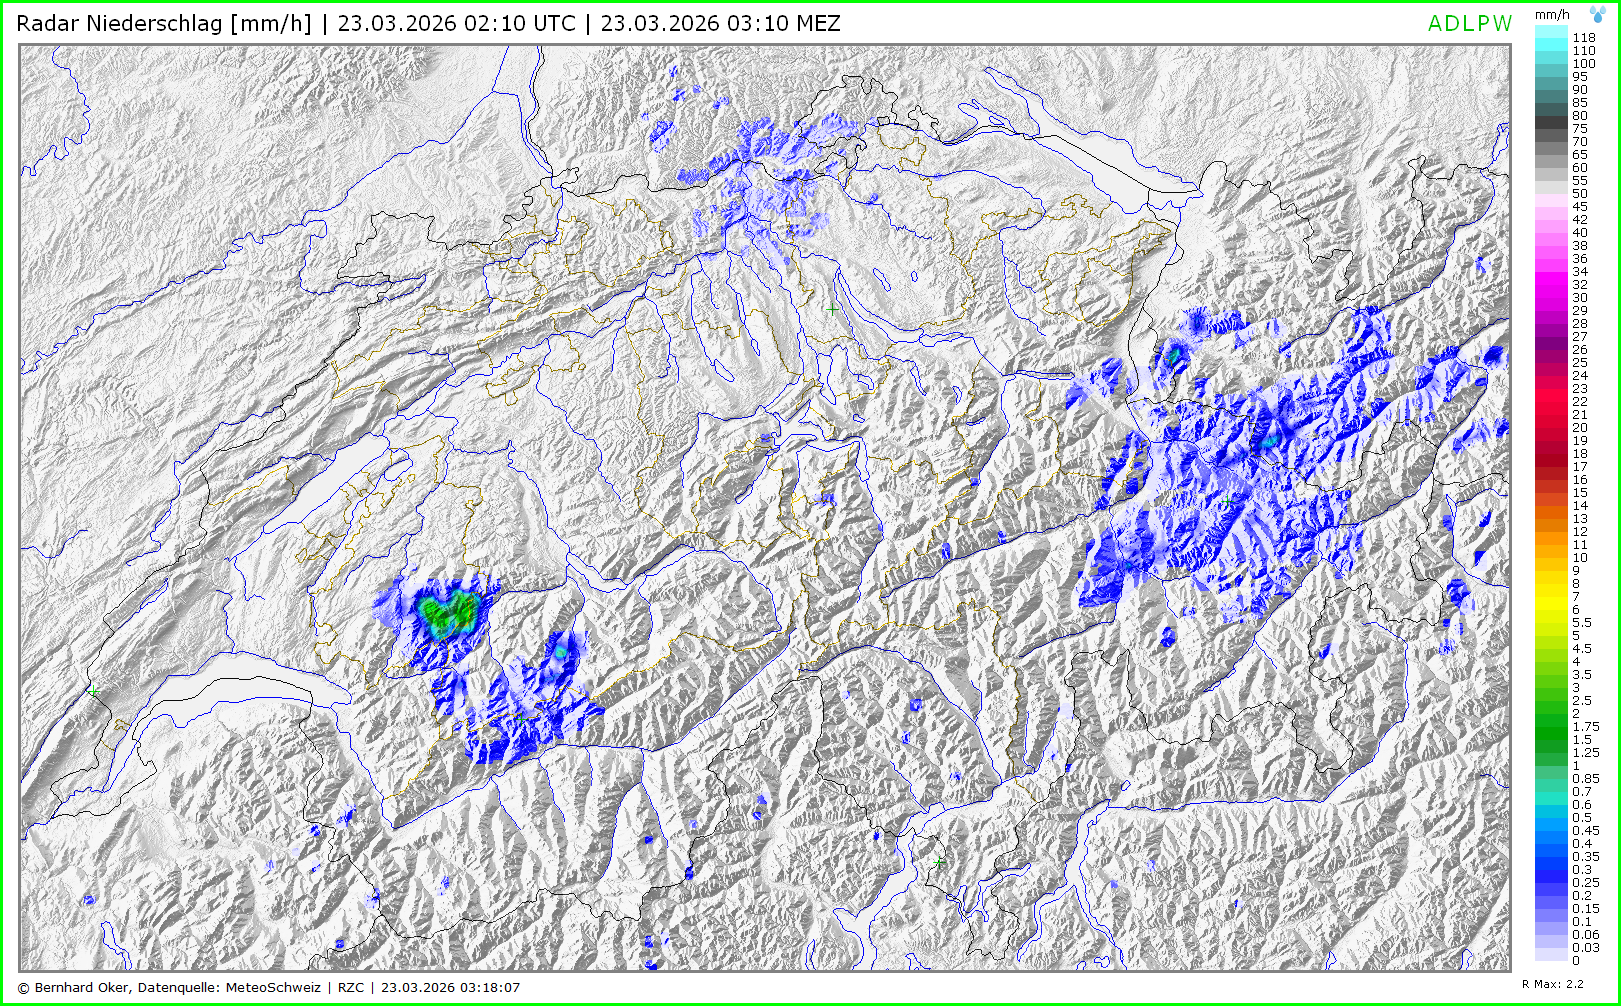Select the 20 mm/h red legend swatch
The image size is (1621, 1006).
pos(1551,427)
